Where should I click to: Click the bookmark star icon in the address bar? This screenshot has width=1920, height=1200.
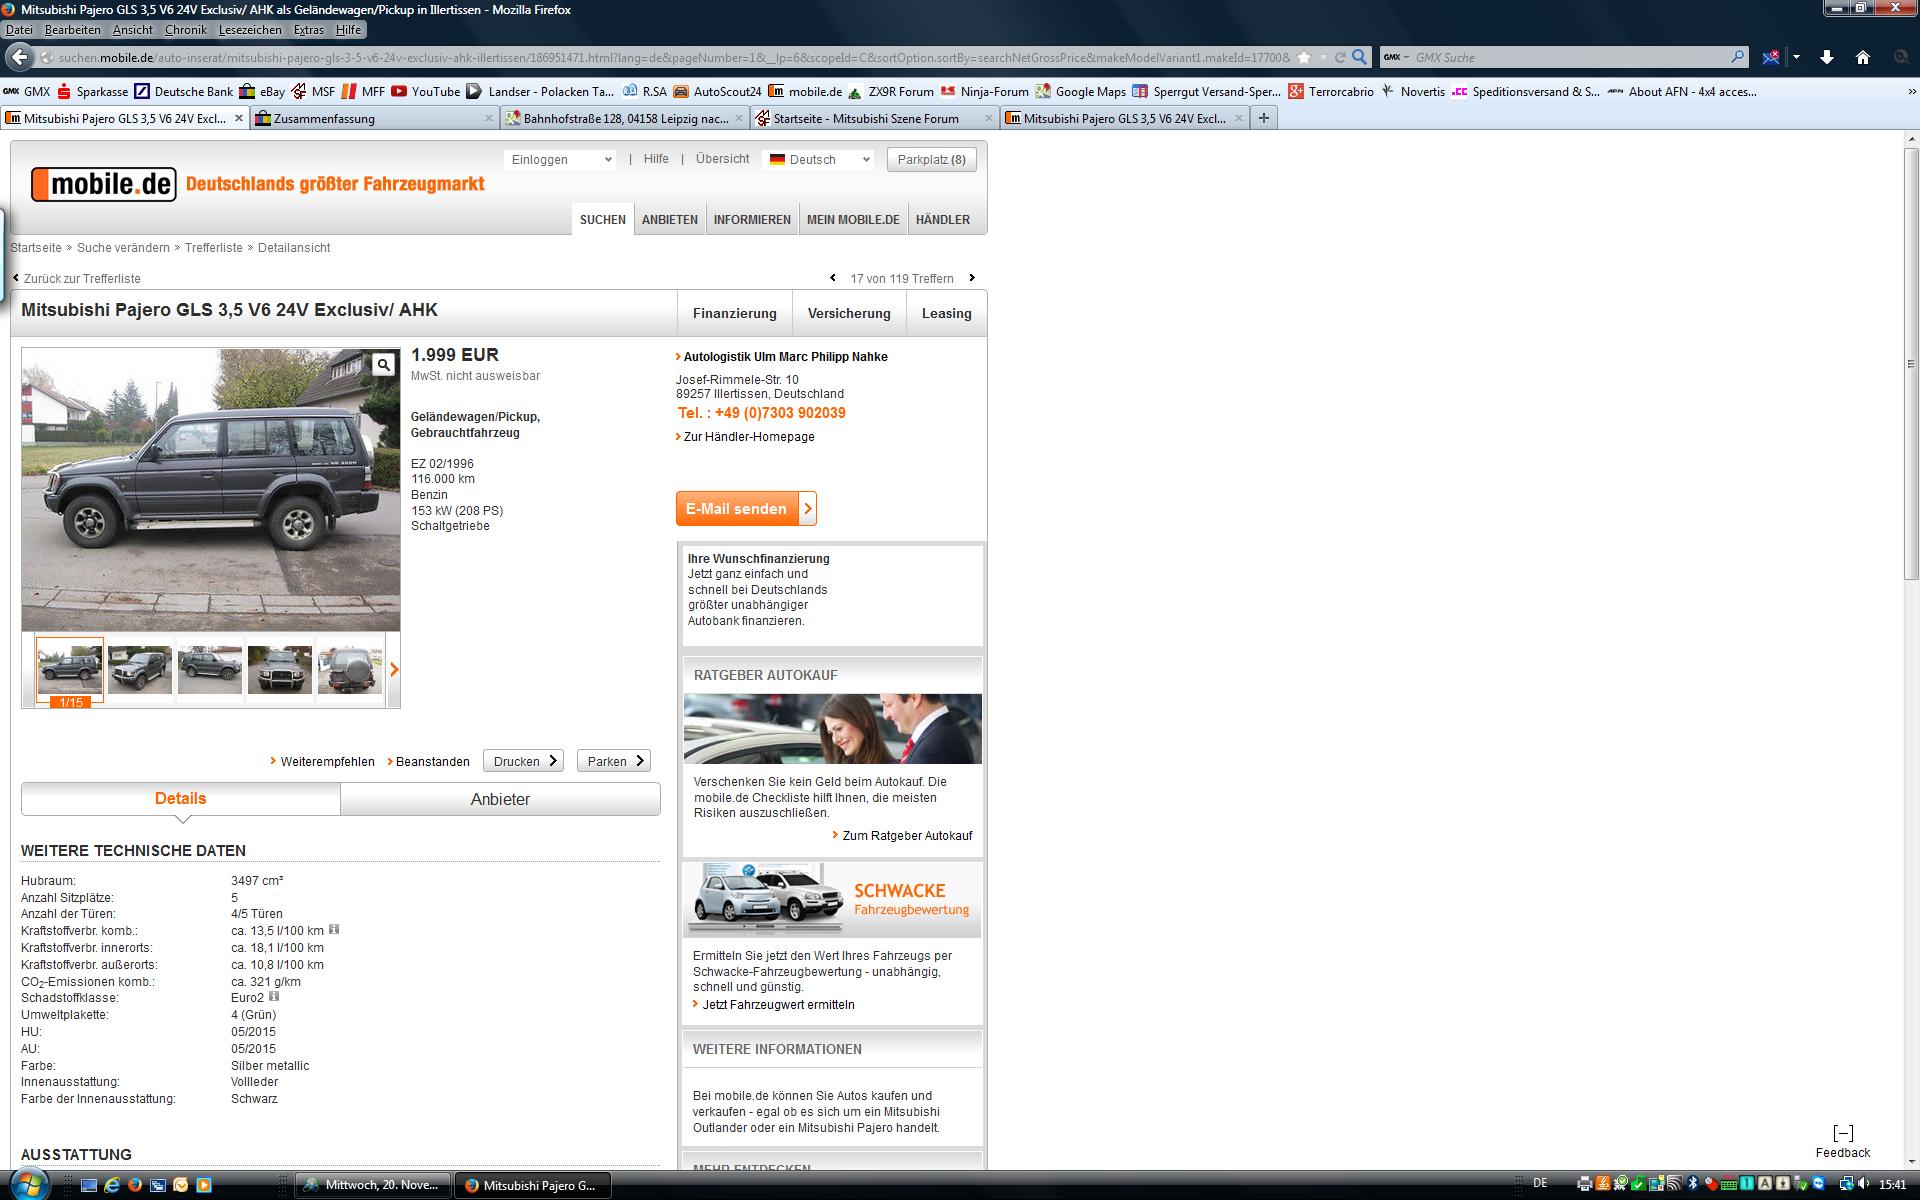point(1304,57)
